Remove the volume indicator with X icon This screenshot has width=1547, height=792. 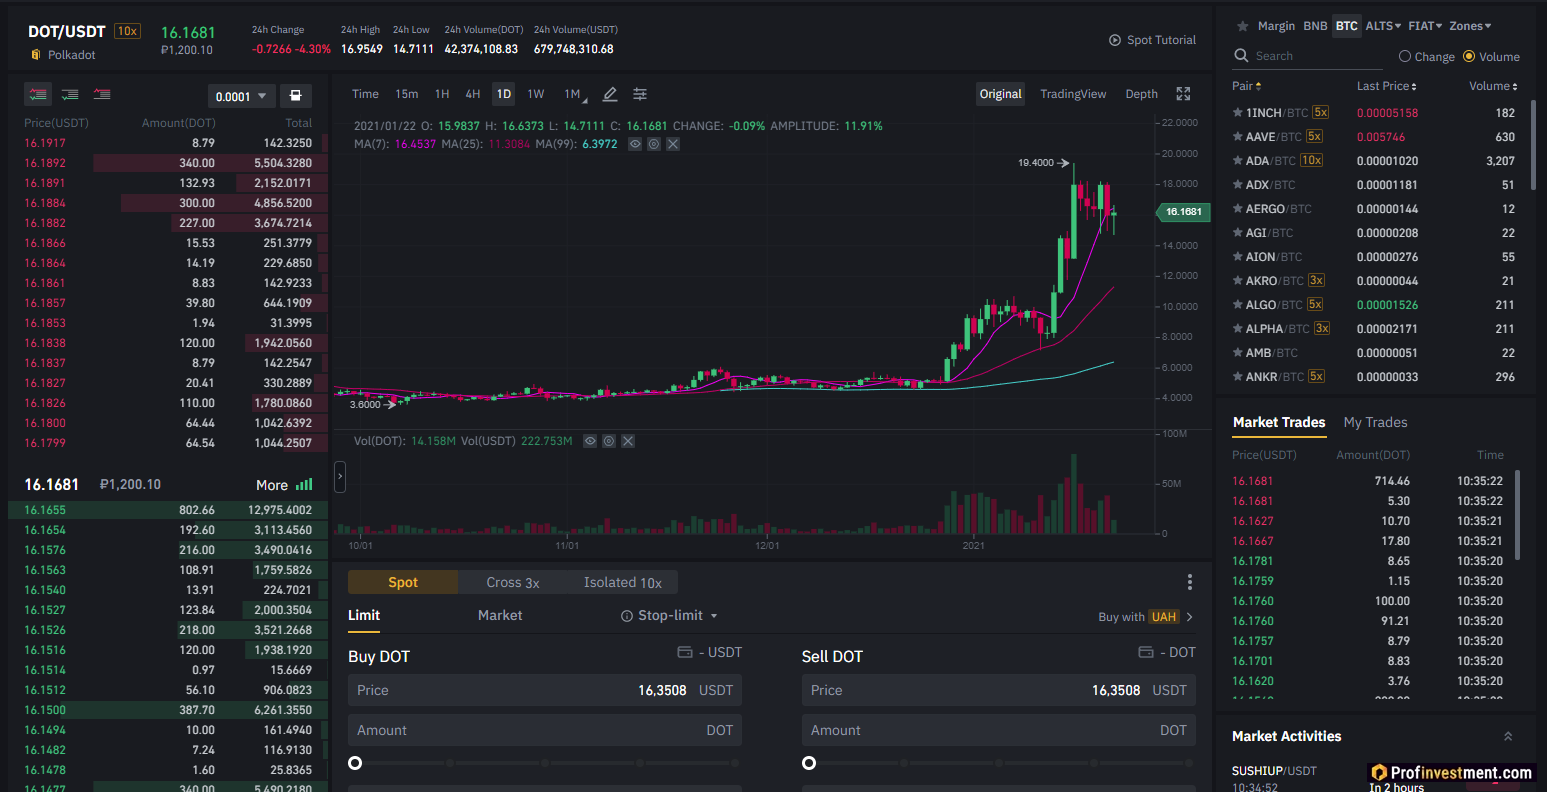[x=628, y=441]
